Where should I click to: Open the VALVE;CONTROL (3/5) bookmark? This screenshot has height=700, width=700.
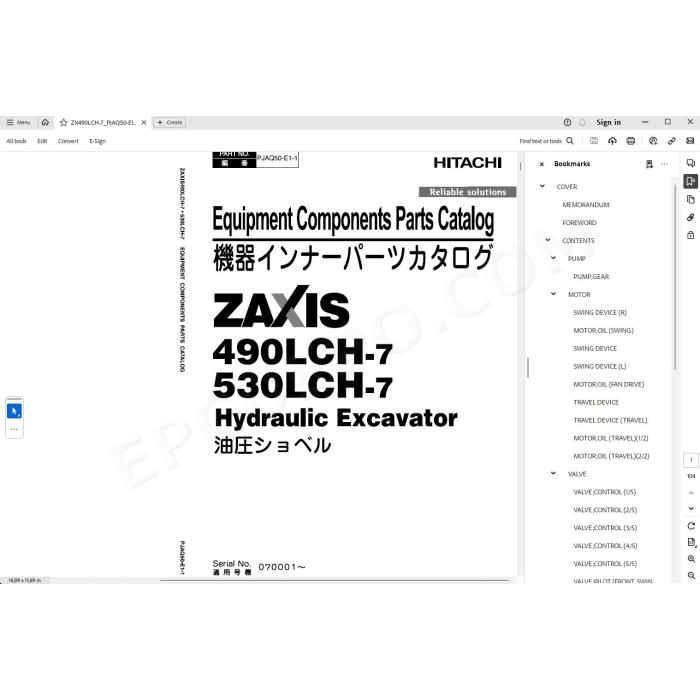(605, 528)
